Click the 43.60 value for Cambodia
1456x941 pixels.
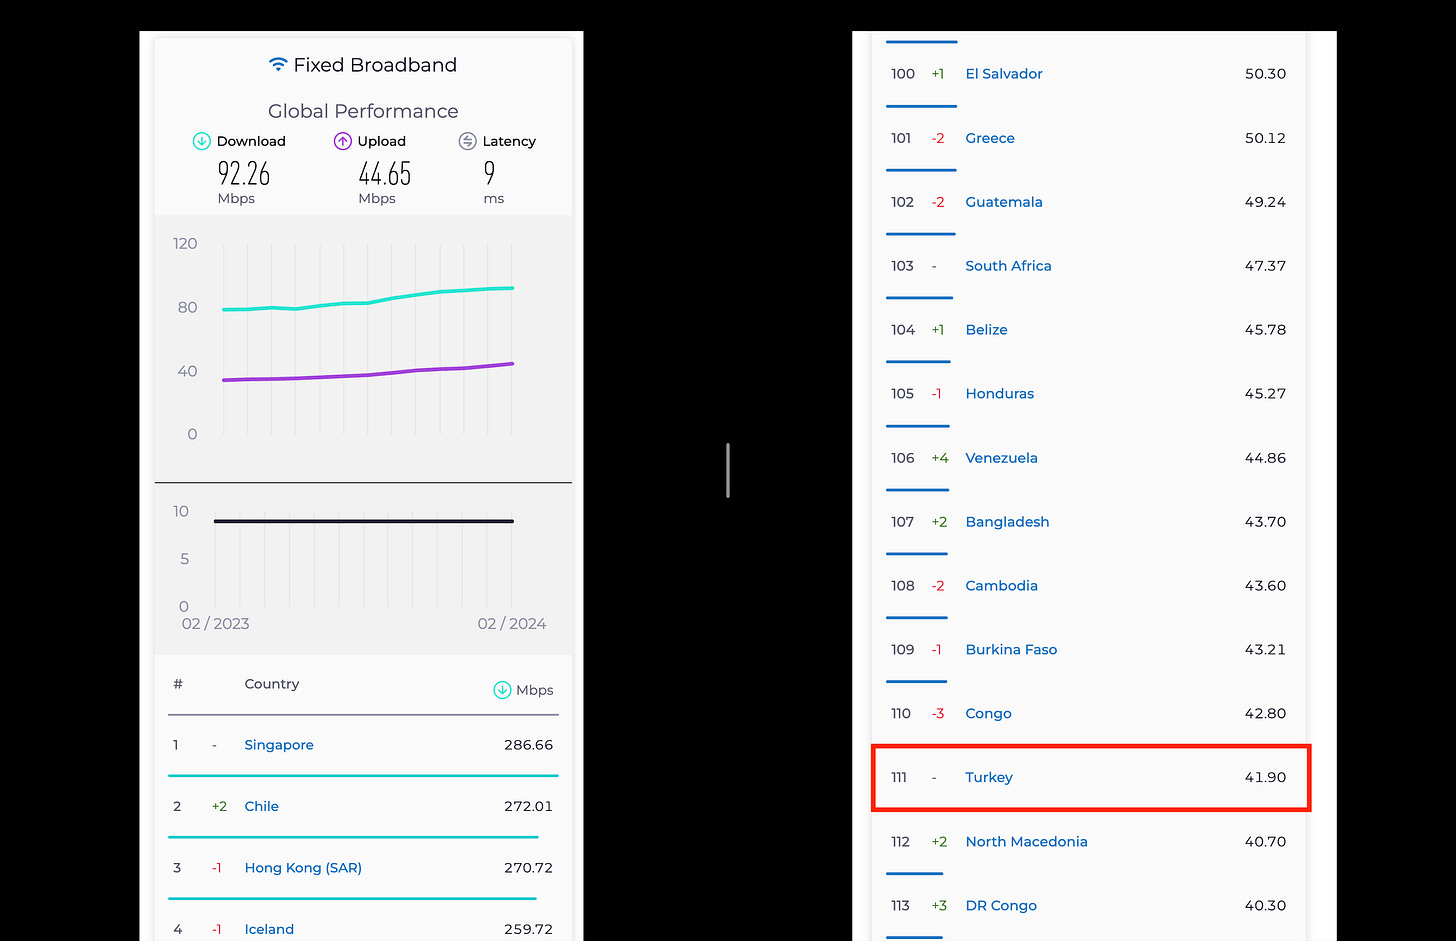pos(1265,586)
